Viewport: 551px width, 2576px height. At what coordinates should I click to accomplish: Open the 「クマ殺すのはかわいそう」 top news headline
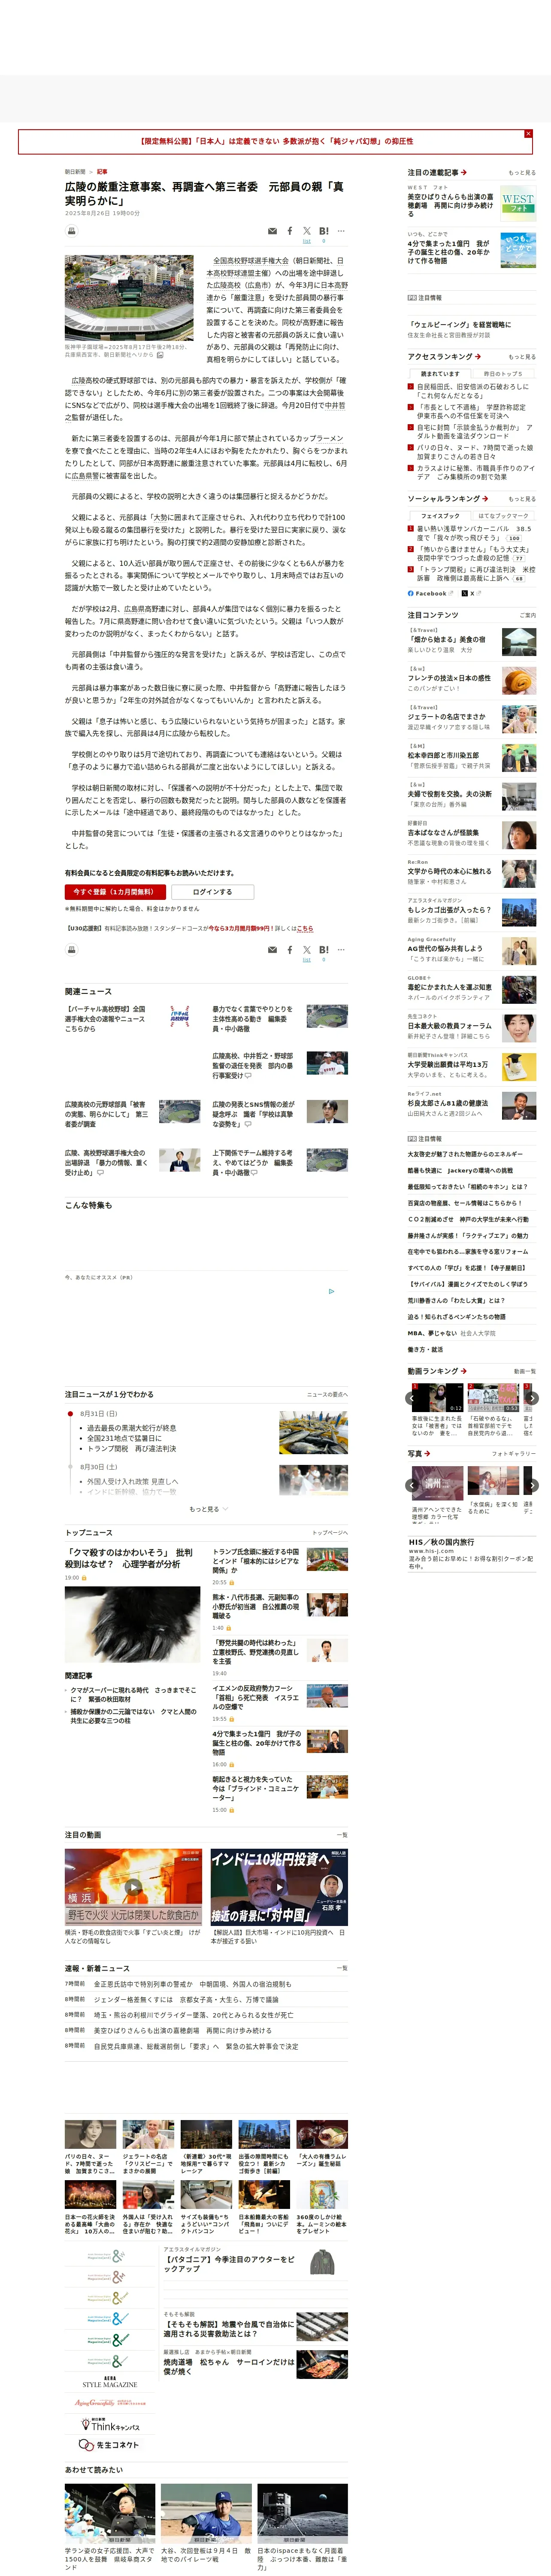[129, 1558]
